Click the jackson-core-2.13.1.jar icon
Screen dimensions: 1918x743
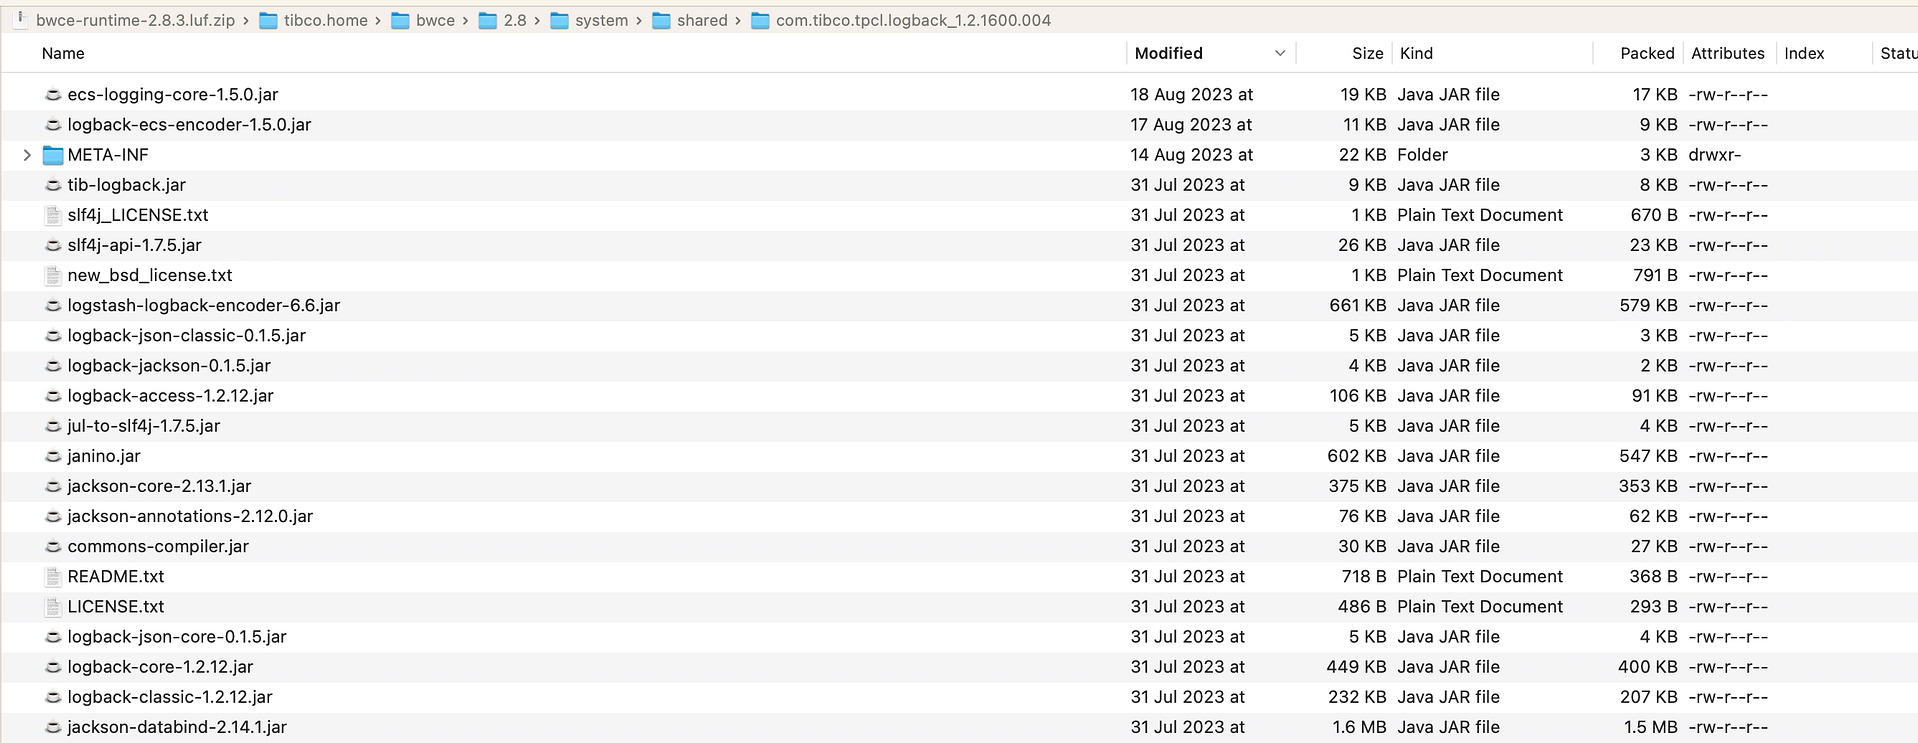pos(53,486)
